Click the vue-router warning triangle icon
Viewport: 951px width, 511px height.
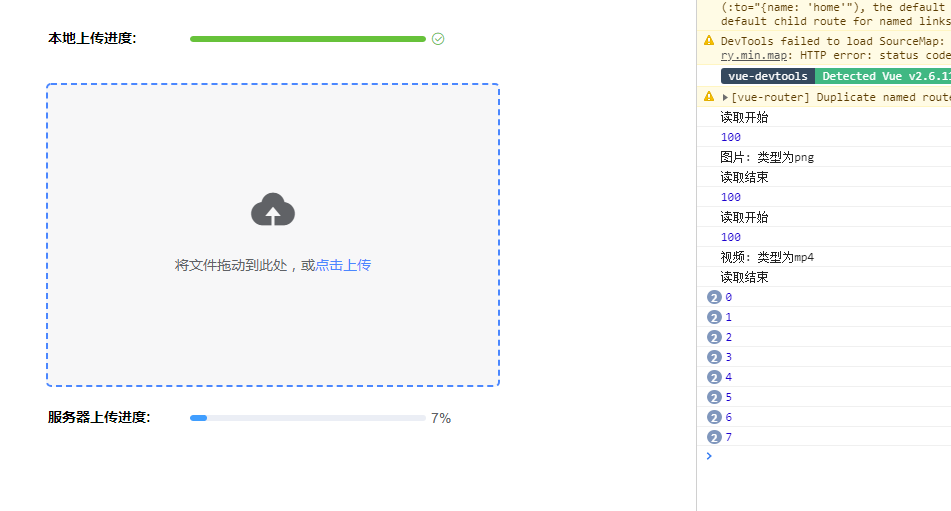point(709,96)
